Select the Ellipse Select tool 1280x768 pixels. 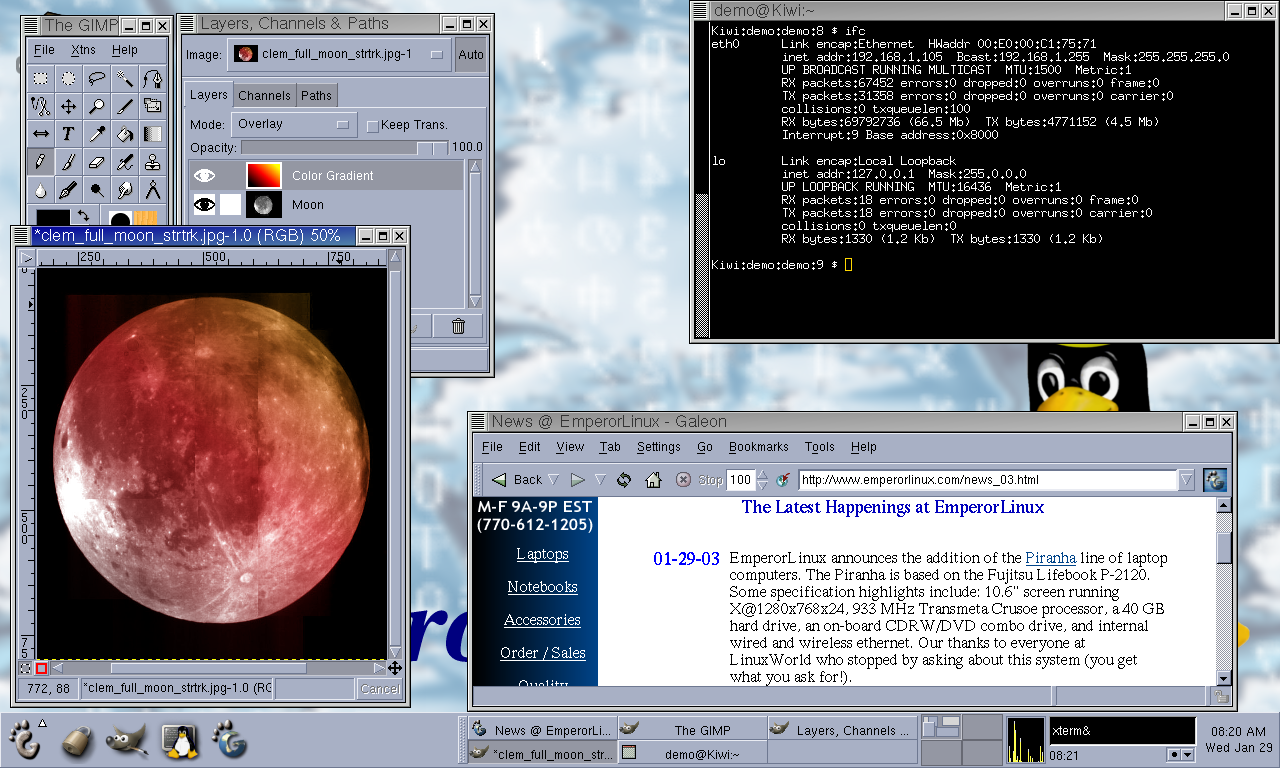click(68, 77)
